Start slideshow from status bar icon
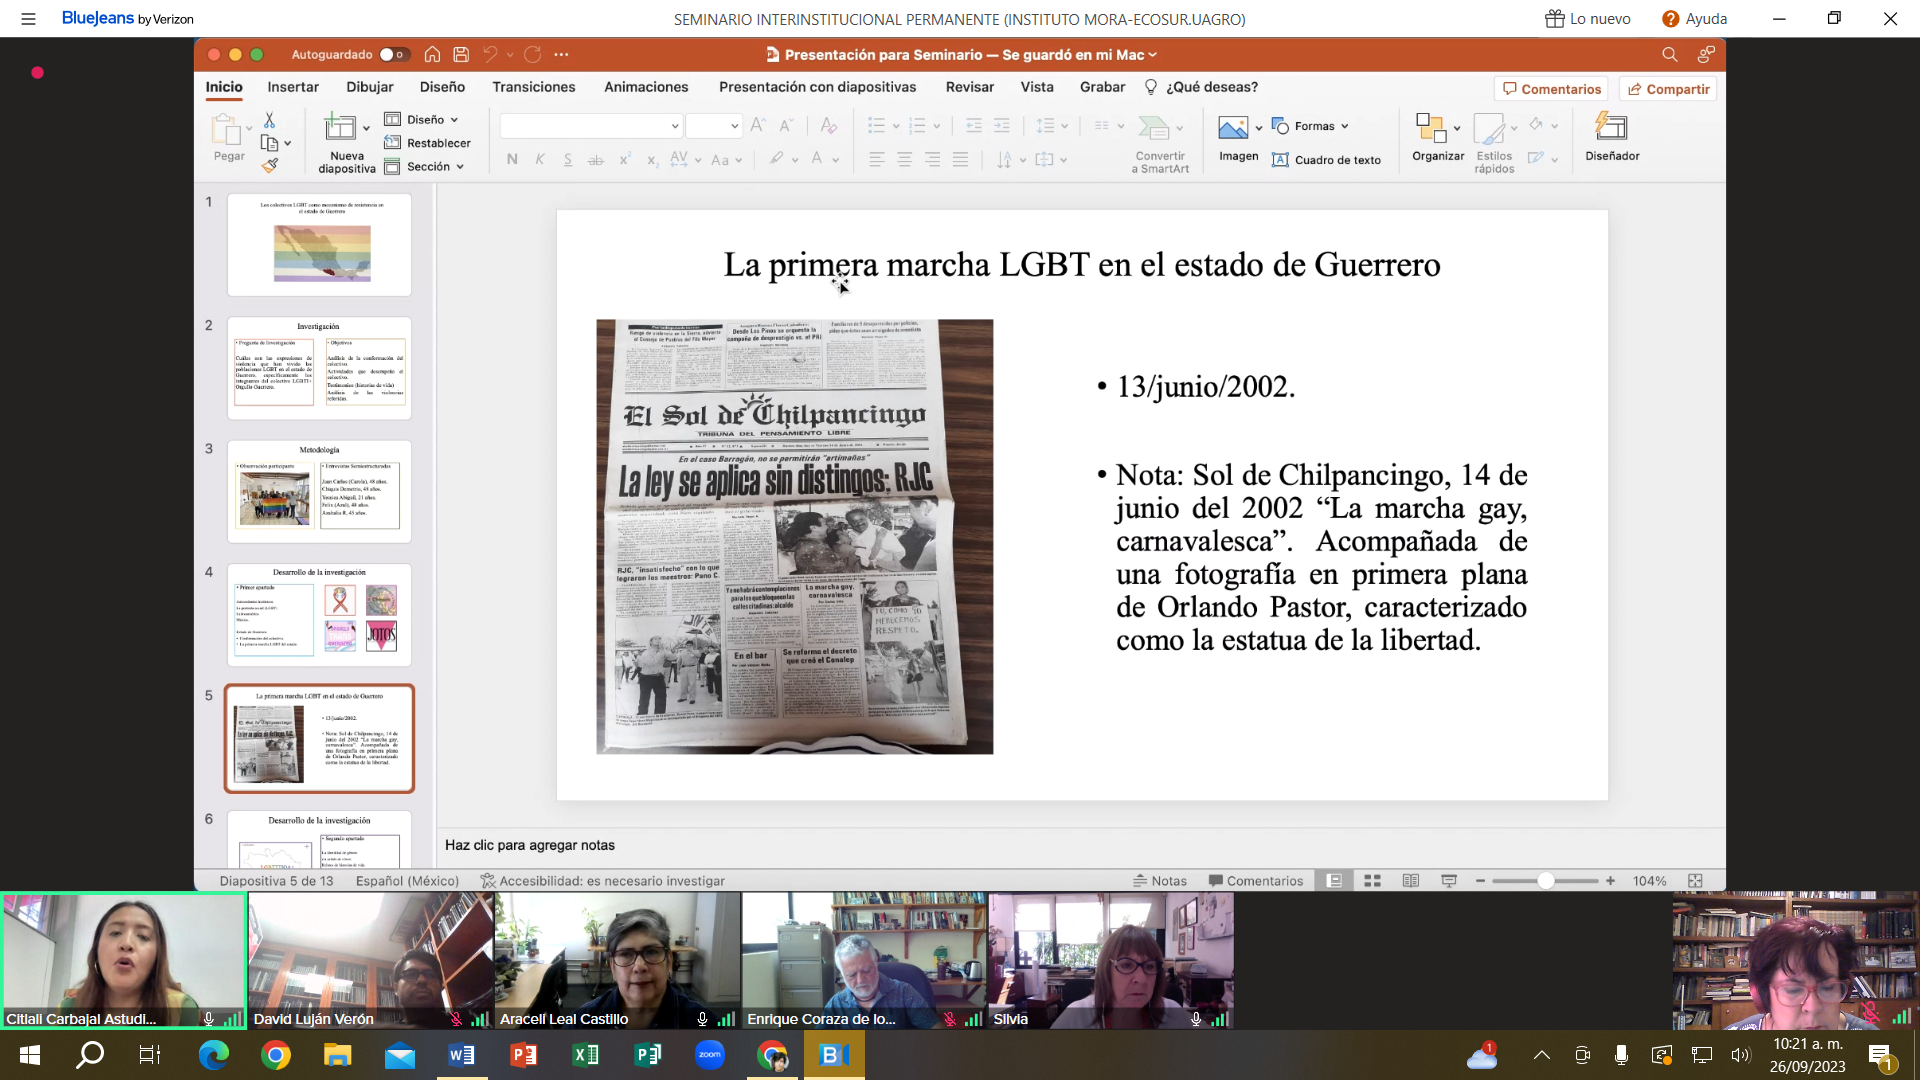The image size is (1920, 1080). click(x=1448, y=881)
